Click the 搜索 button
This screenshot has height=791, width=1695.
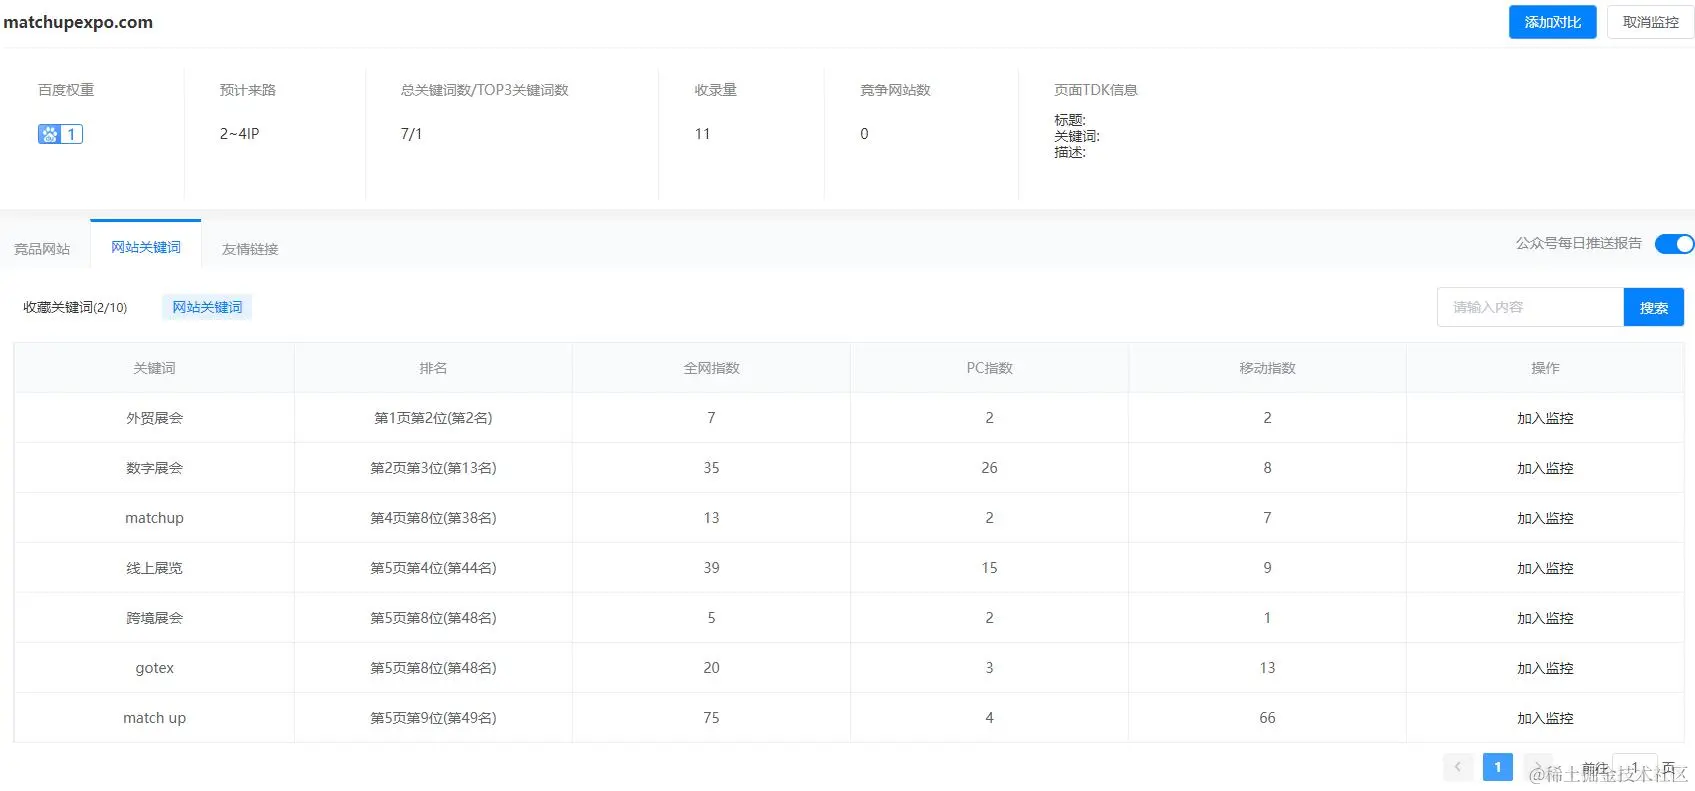[1653, 307]
